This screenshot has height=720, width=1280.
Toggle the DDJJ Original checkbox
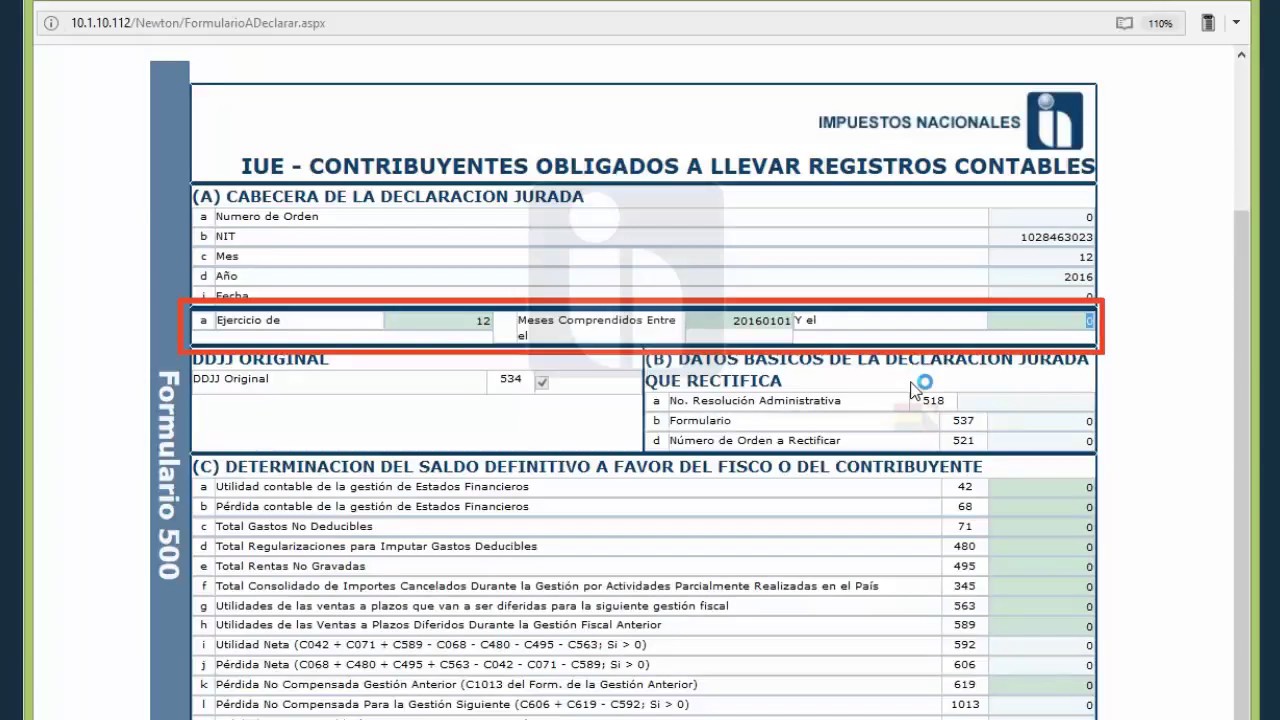(x=542, y=382)
